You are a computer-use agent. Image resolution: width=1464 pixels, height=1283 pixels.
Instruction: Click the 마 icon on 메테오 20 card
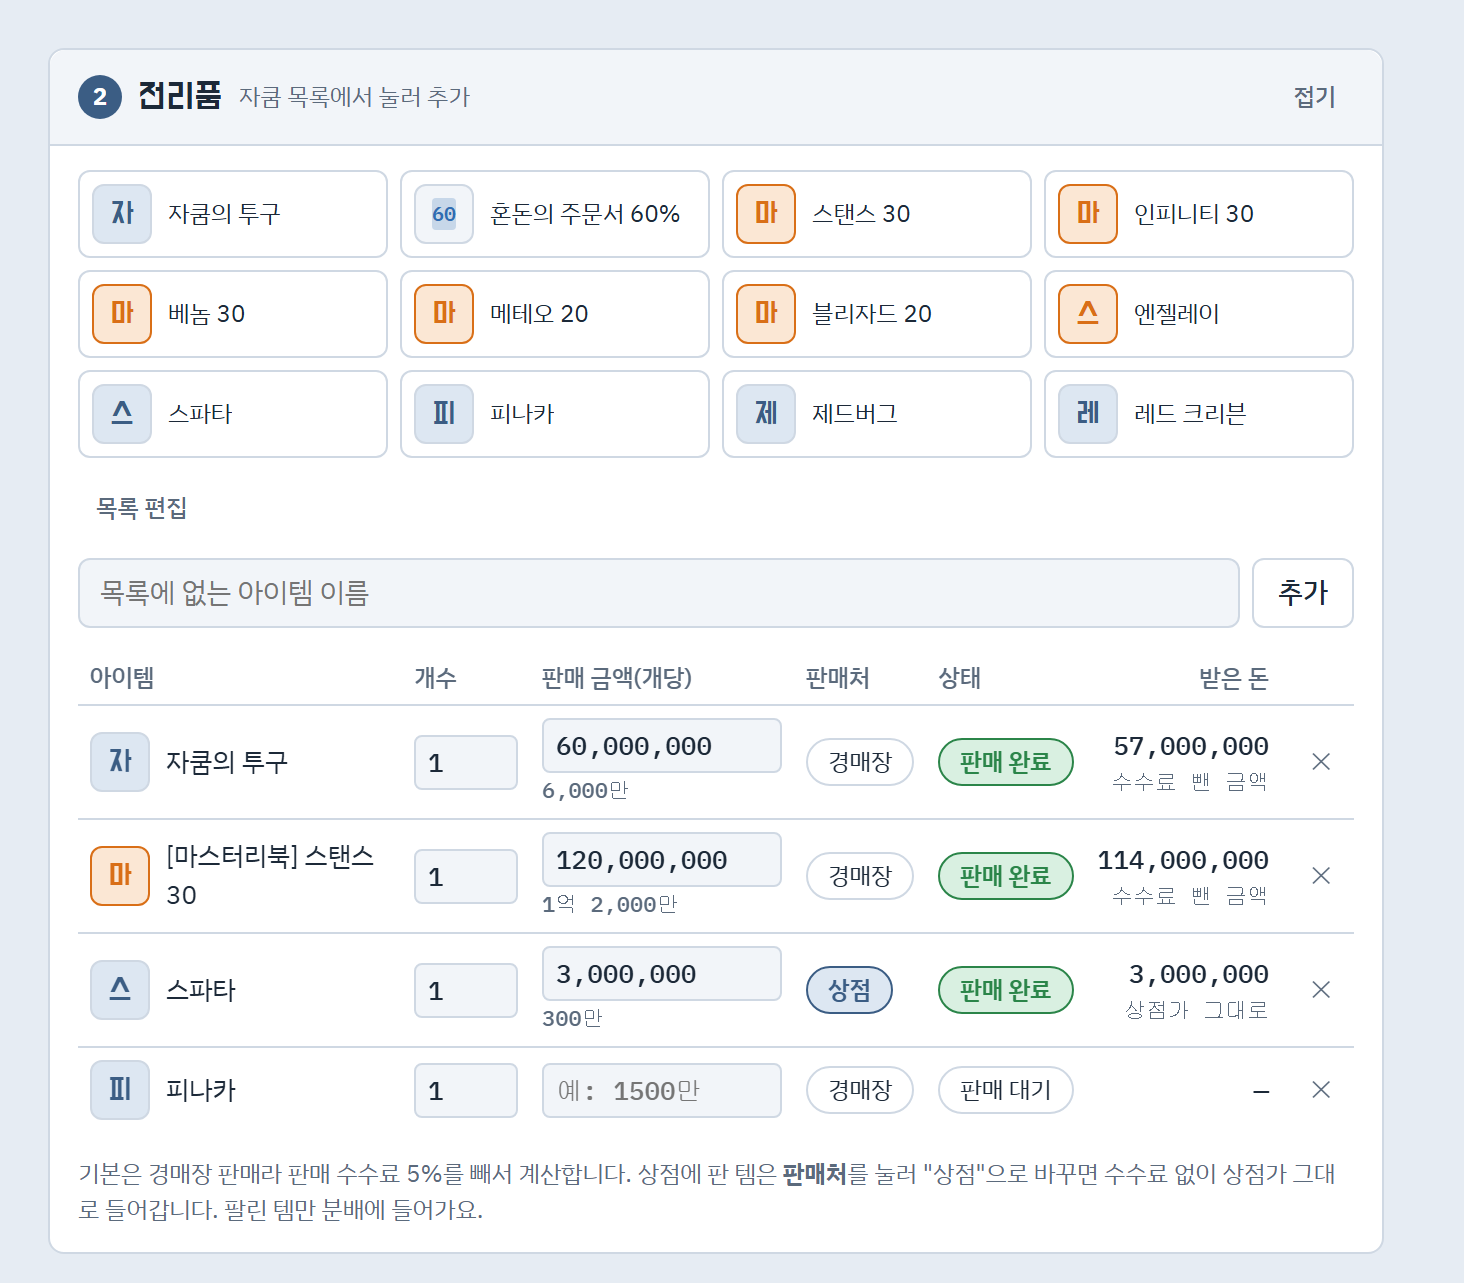pyautogui.click(x=444, y=314)
